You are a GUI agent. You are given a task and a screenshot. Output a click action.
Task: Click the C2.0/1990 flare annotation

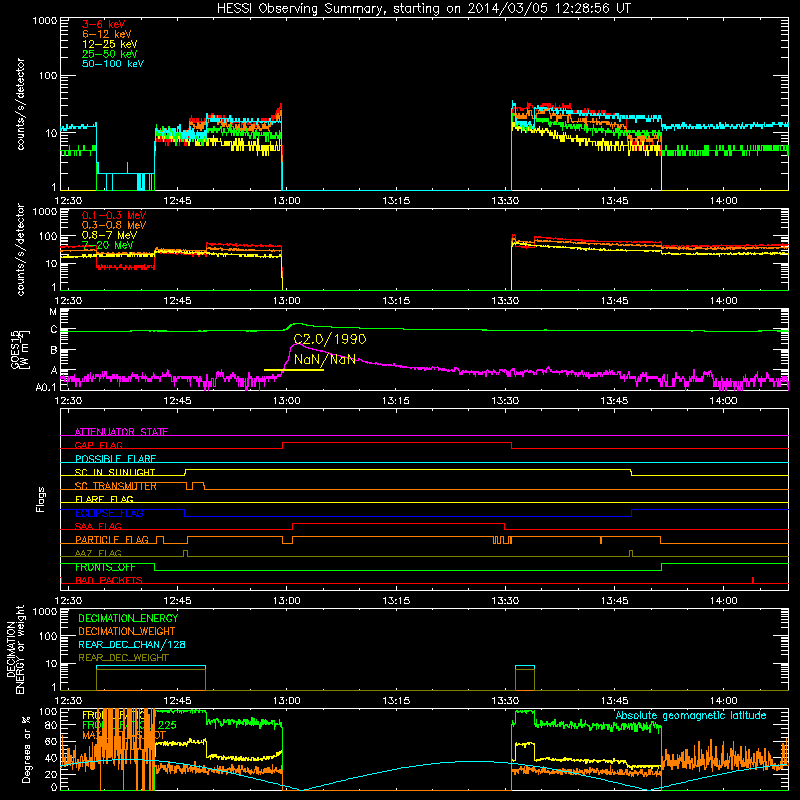pyautogui.click(x=330, y=339)
